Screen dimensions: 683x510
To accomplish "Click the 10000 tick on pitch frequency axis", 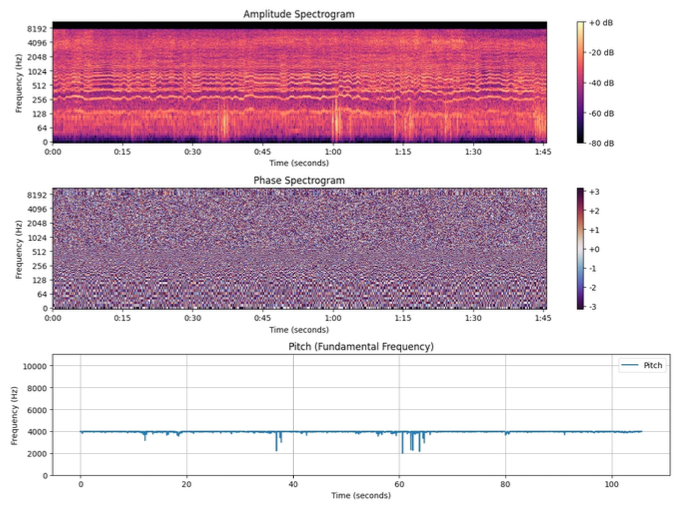I will point(50,367).
